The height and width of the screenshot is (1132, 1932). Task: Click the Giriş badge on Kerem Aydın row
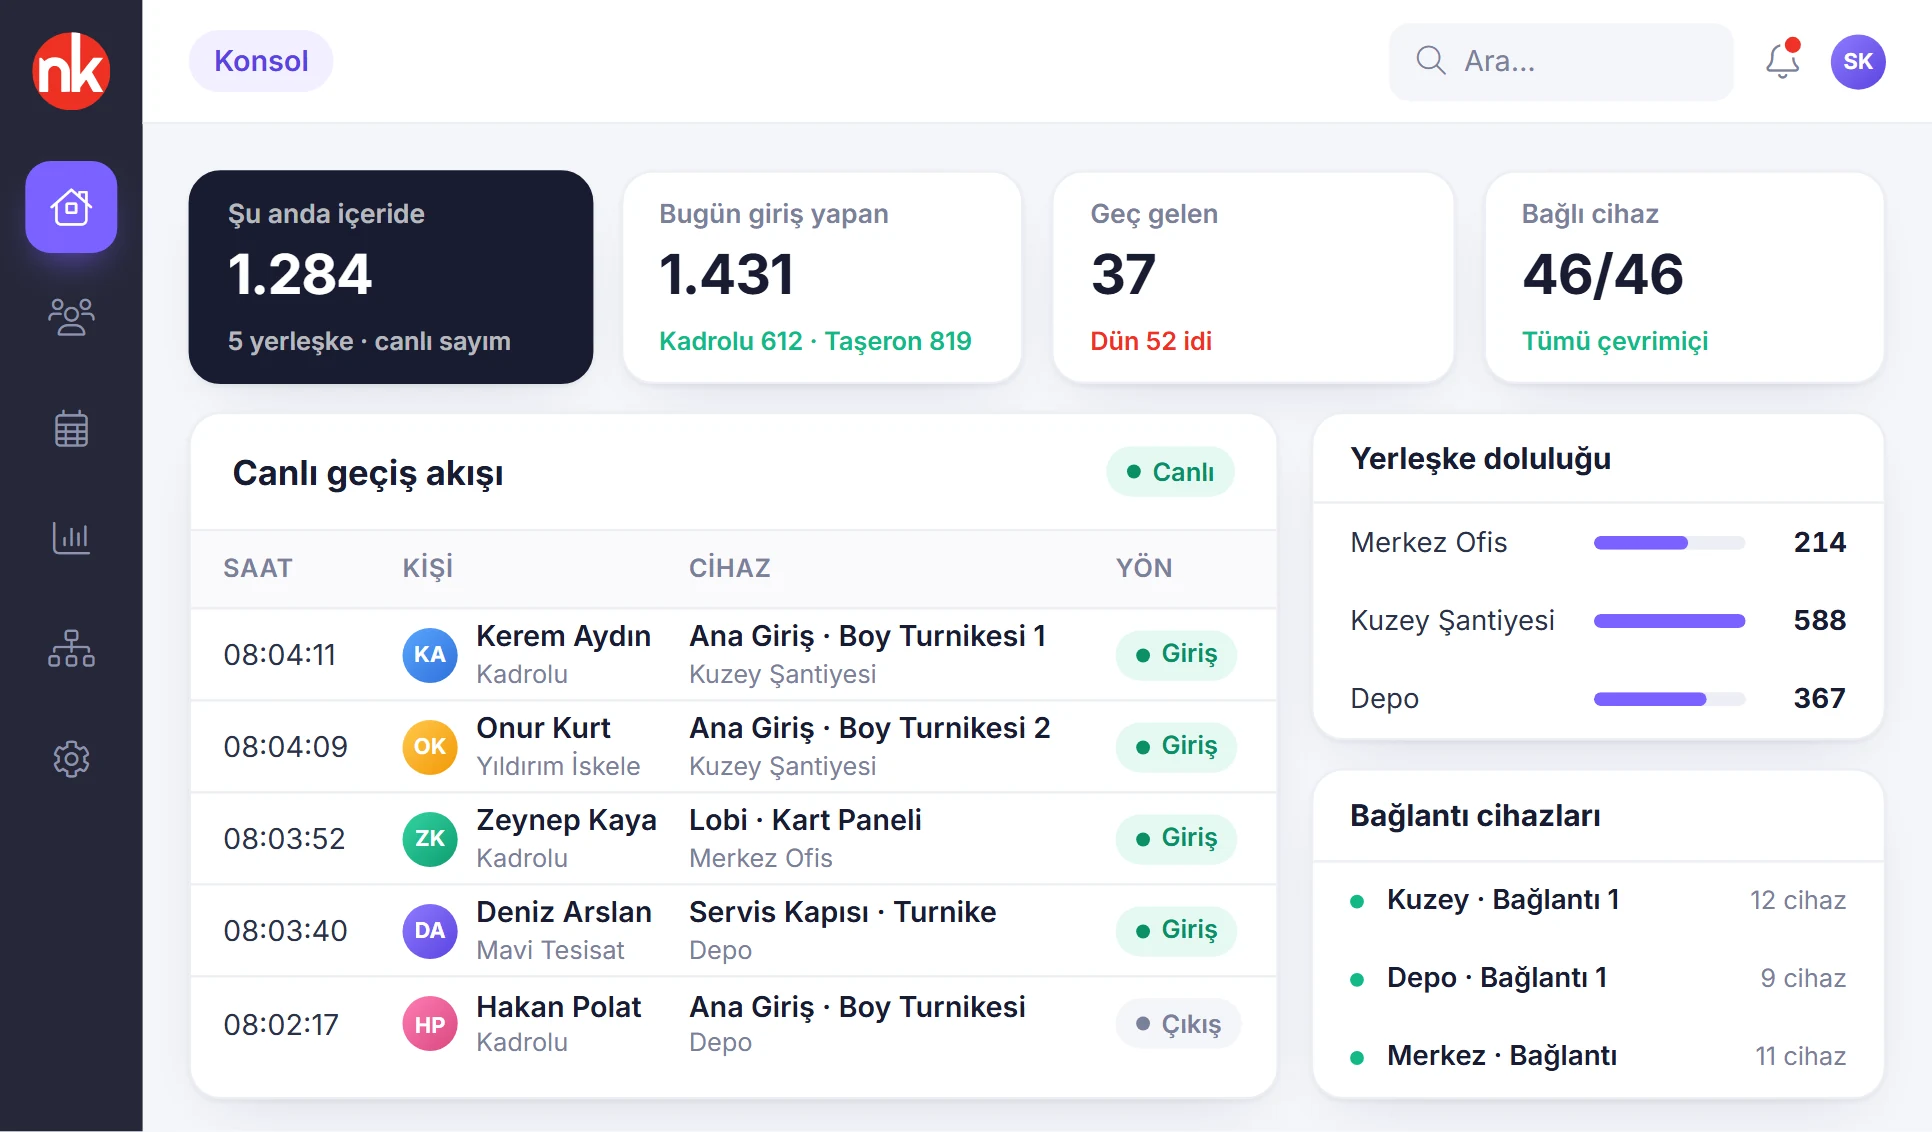1176,654
